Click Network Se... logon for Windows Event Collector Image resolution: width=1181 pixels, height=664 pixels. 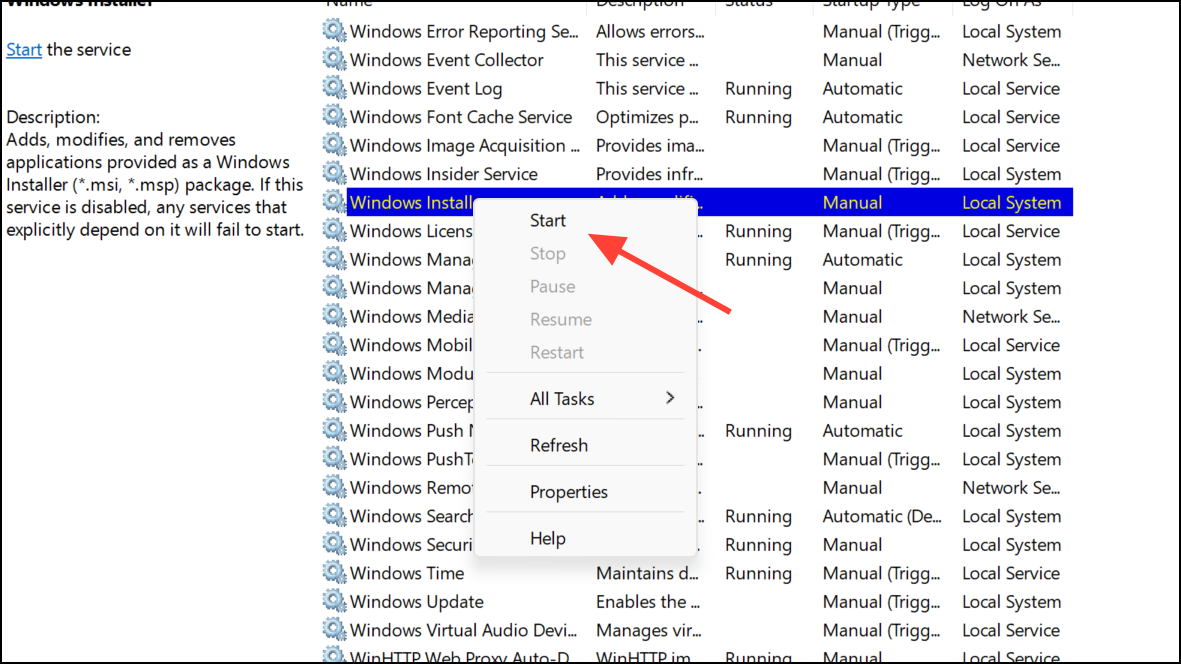click(x=1011, y=60)
